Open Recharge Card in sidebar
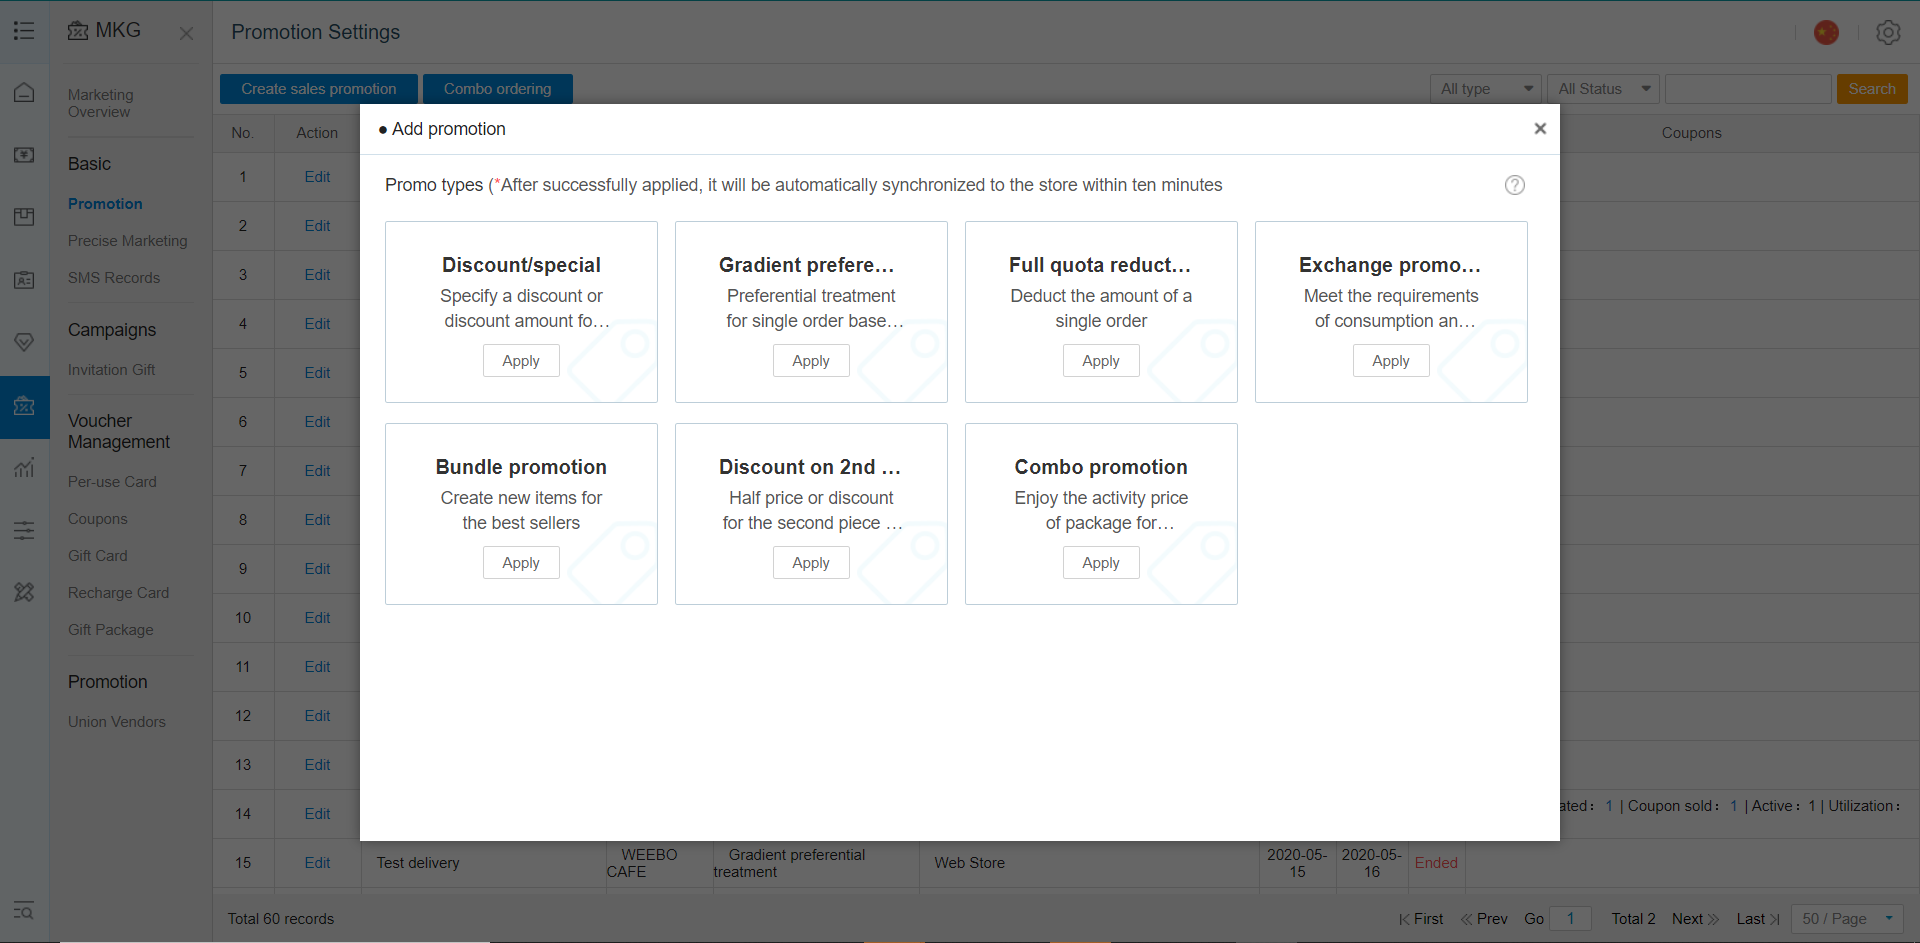 119,593
